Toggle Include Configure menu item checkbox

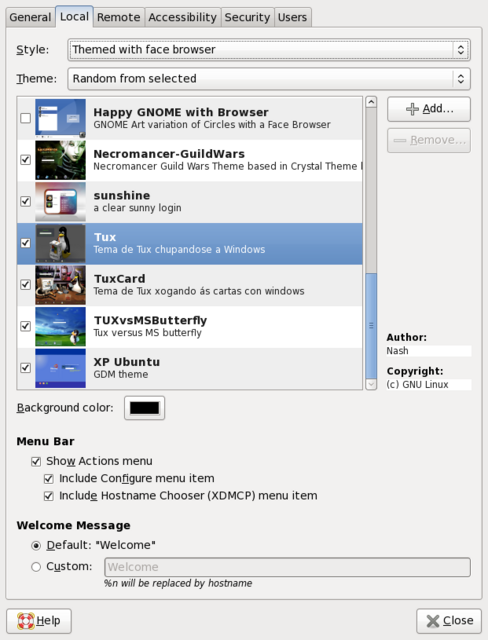tap(49, 478)
